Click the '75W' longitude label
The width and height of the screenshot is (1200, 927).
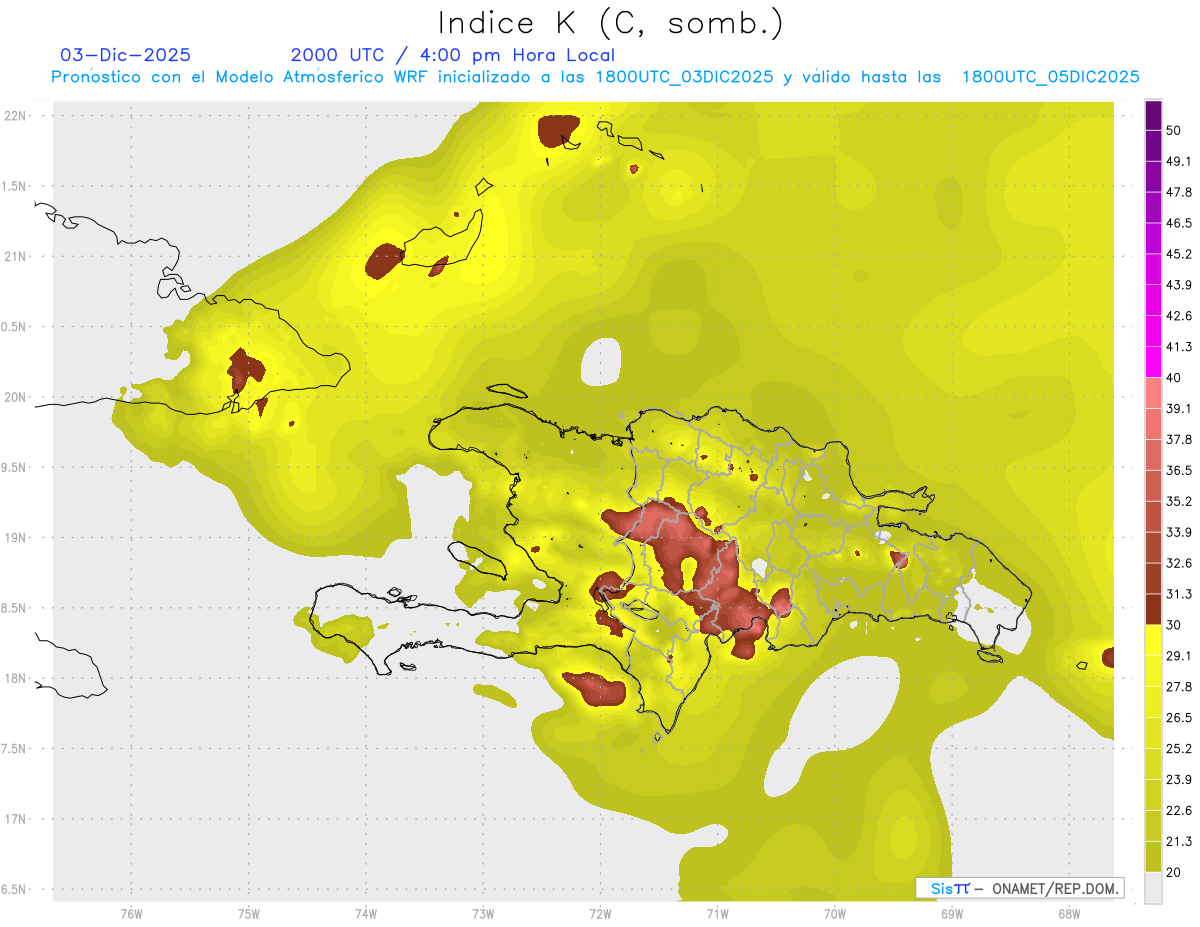pyautogui.click(x=248, y=913)
